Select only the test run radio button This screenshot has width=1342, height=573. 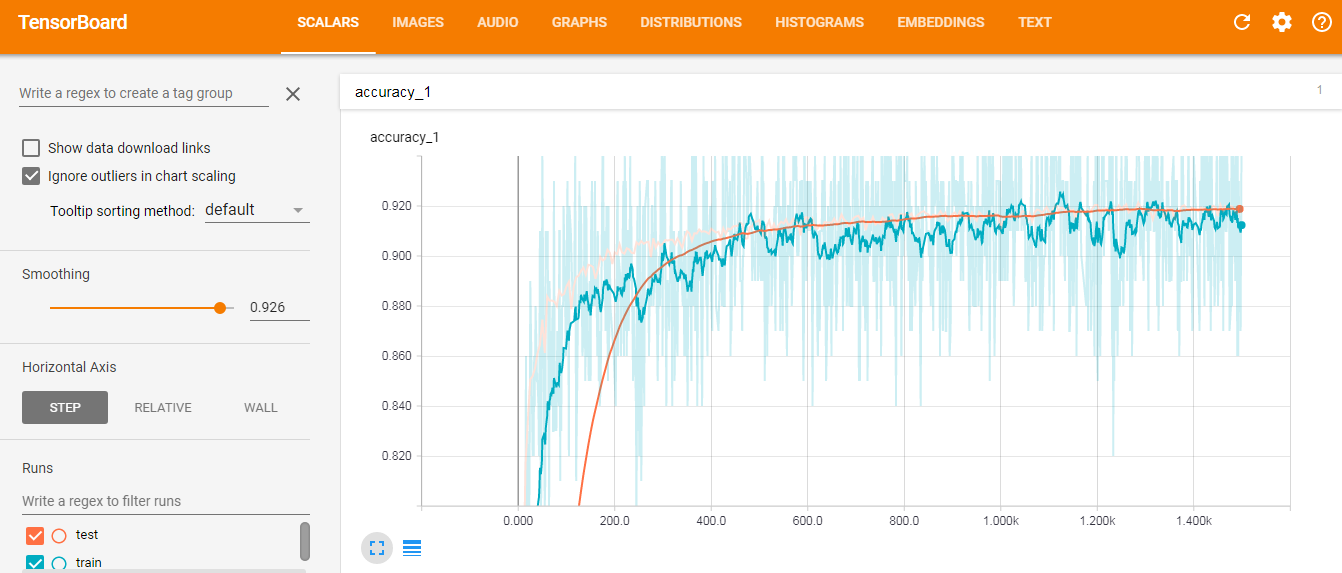59,535
